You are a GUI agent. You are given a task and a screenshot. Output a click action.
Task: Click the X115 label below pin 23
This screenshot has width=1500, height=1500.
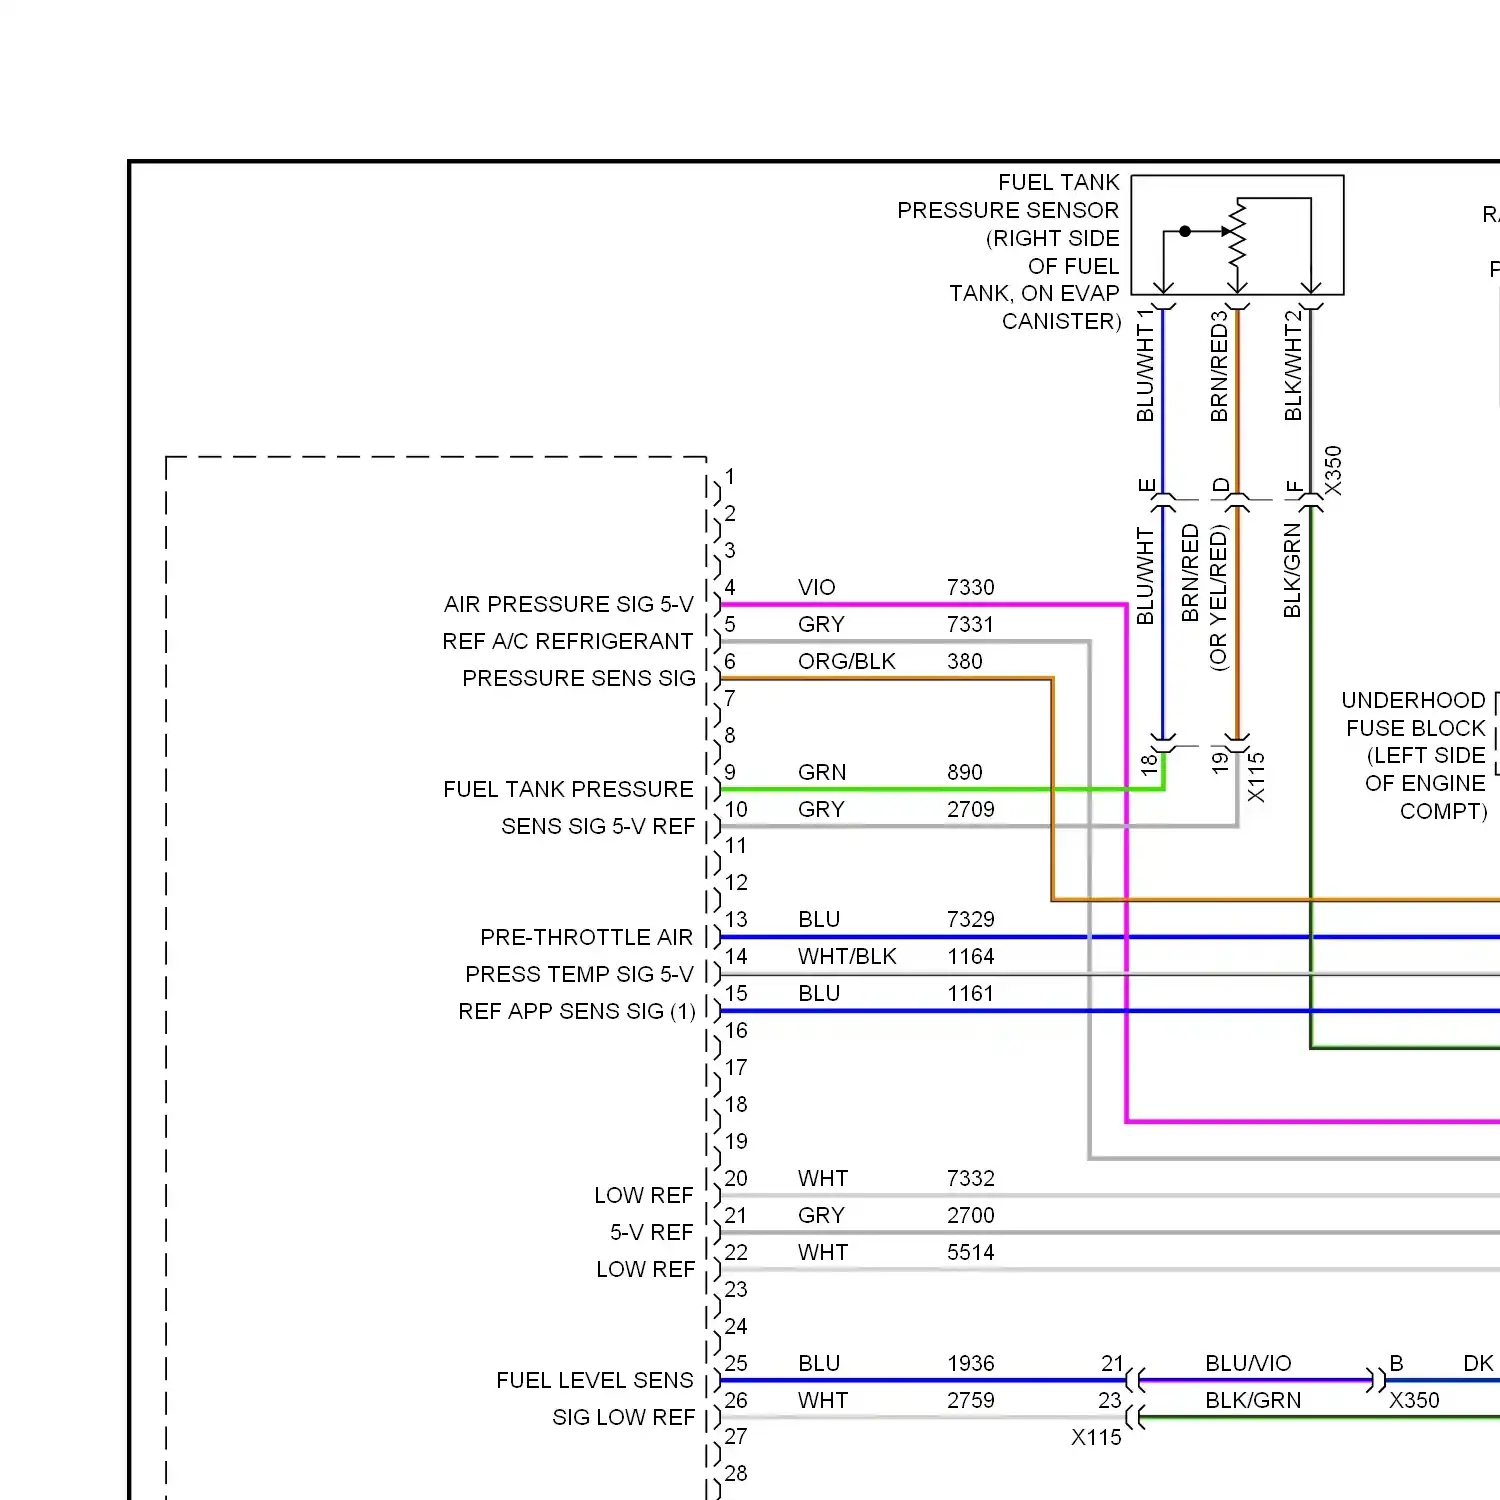click(1096, 1437)
